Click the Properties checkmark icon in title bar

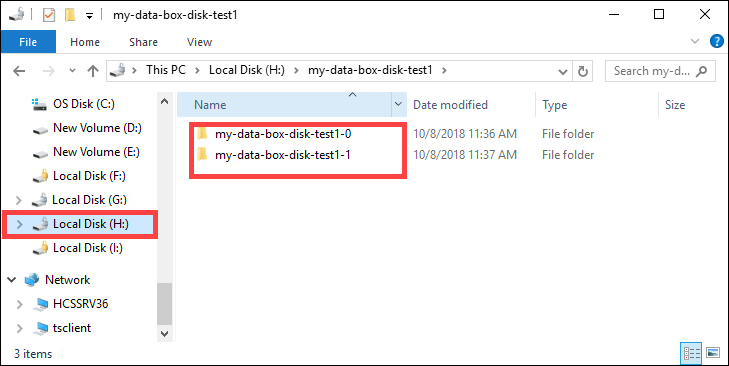[49, 15]
